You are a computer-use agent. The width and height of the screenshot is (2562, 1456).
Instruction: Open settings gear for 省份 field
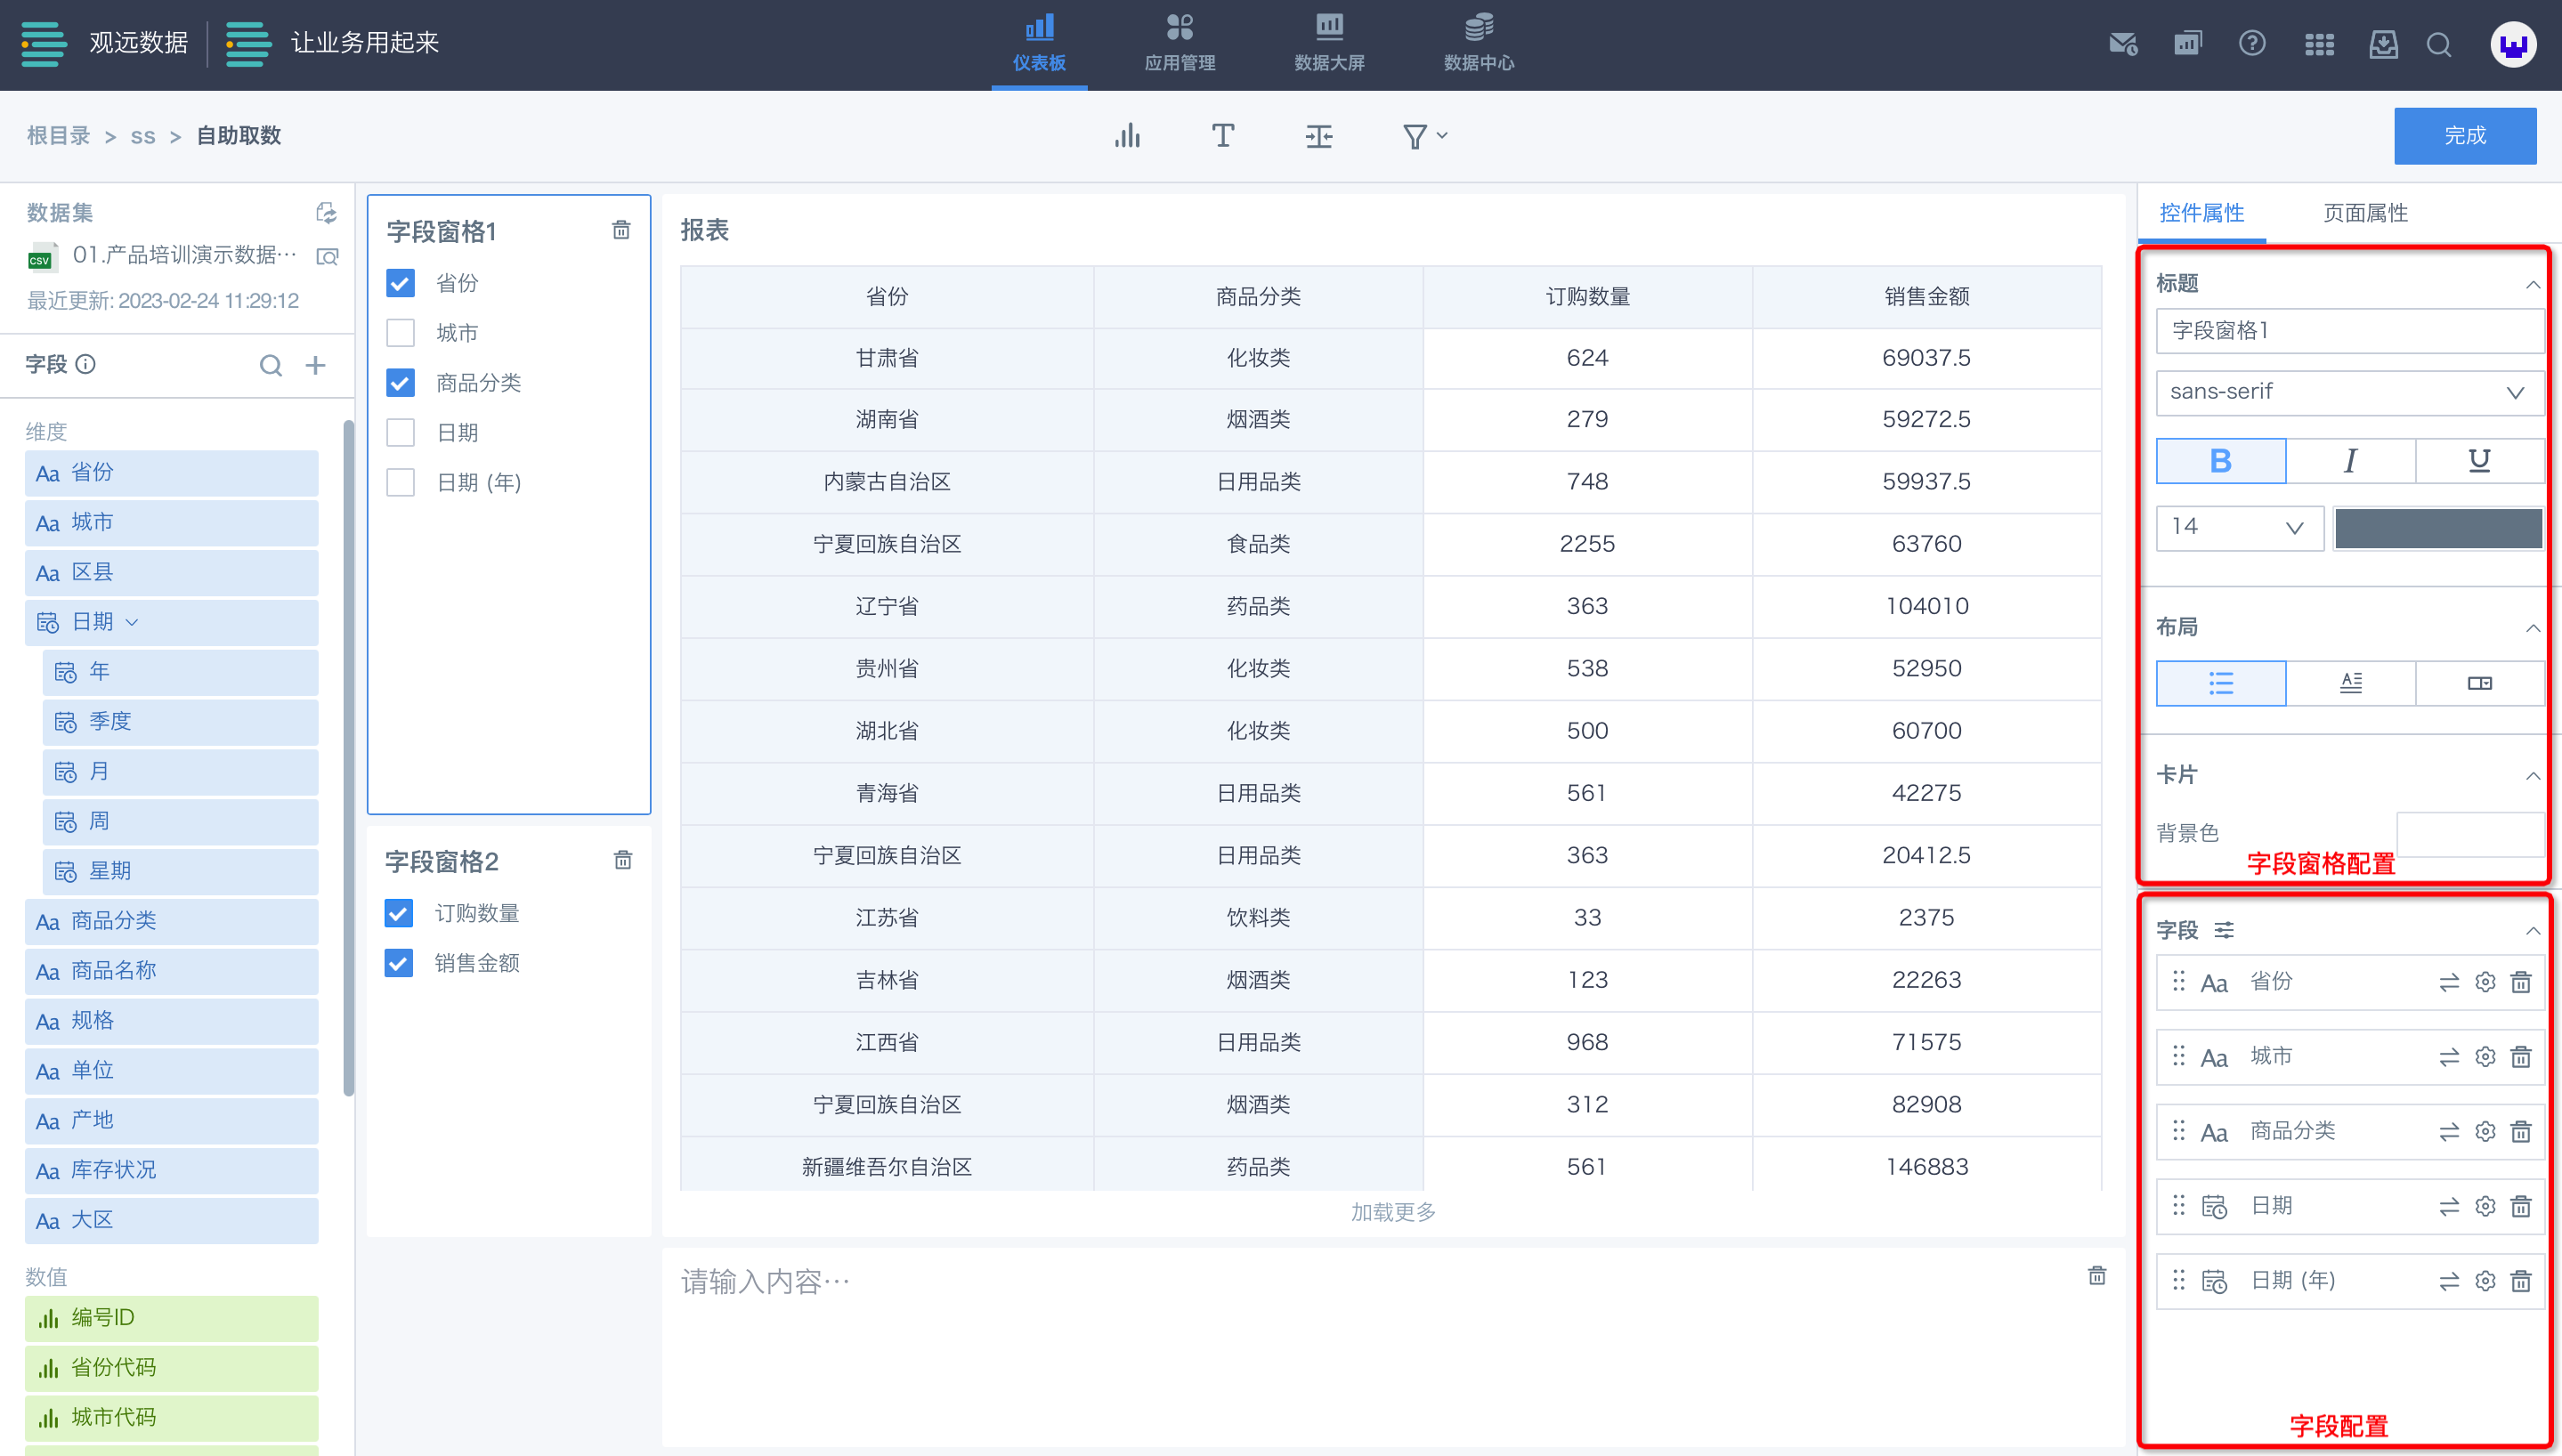point(2485,982)
